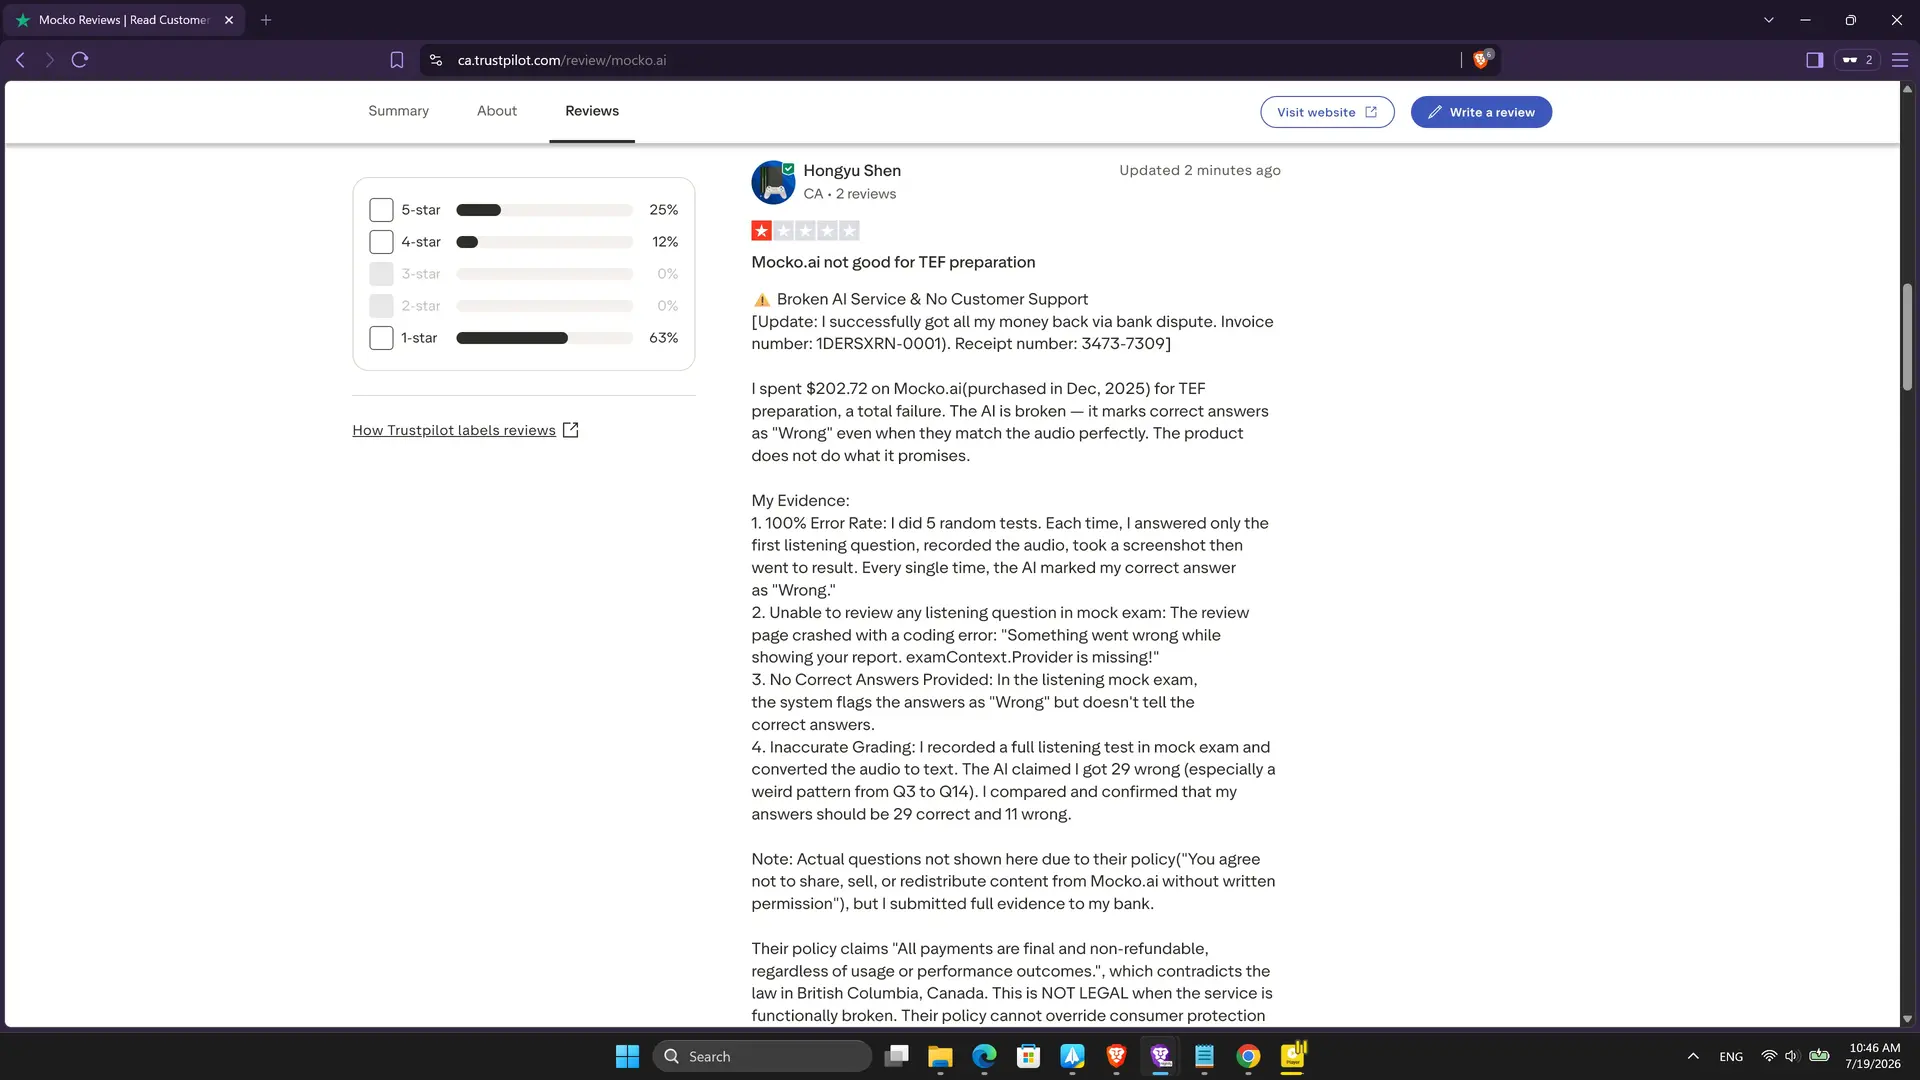Check the 4-star filter checkbox

point(381,242)
